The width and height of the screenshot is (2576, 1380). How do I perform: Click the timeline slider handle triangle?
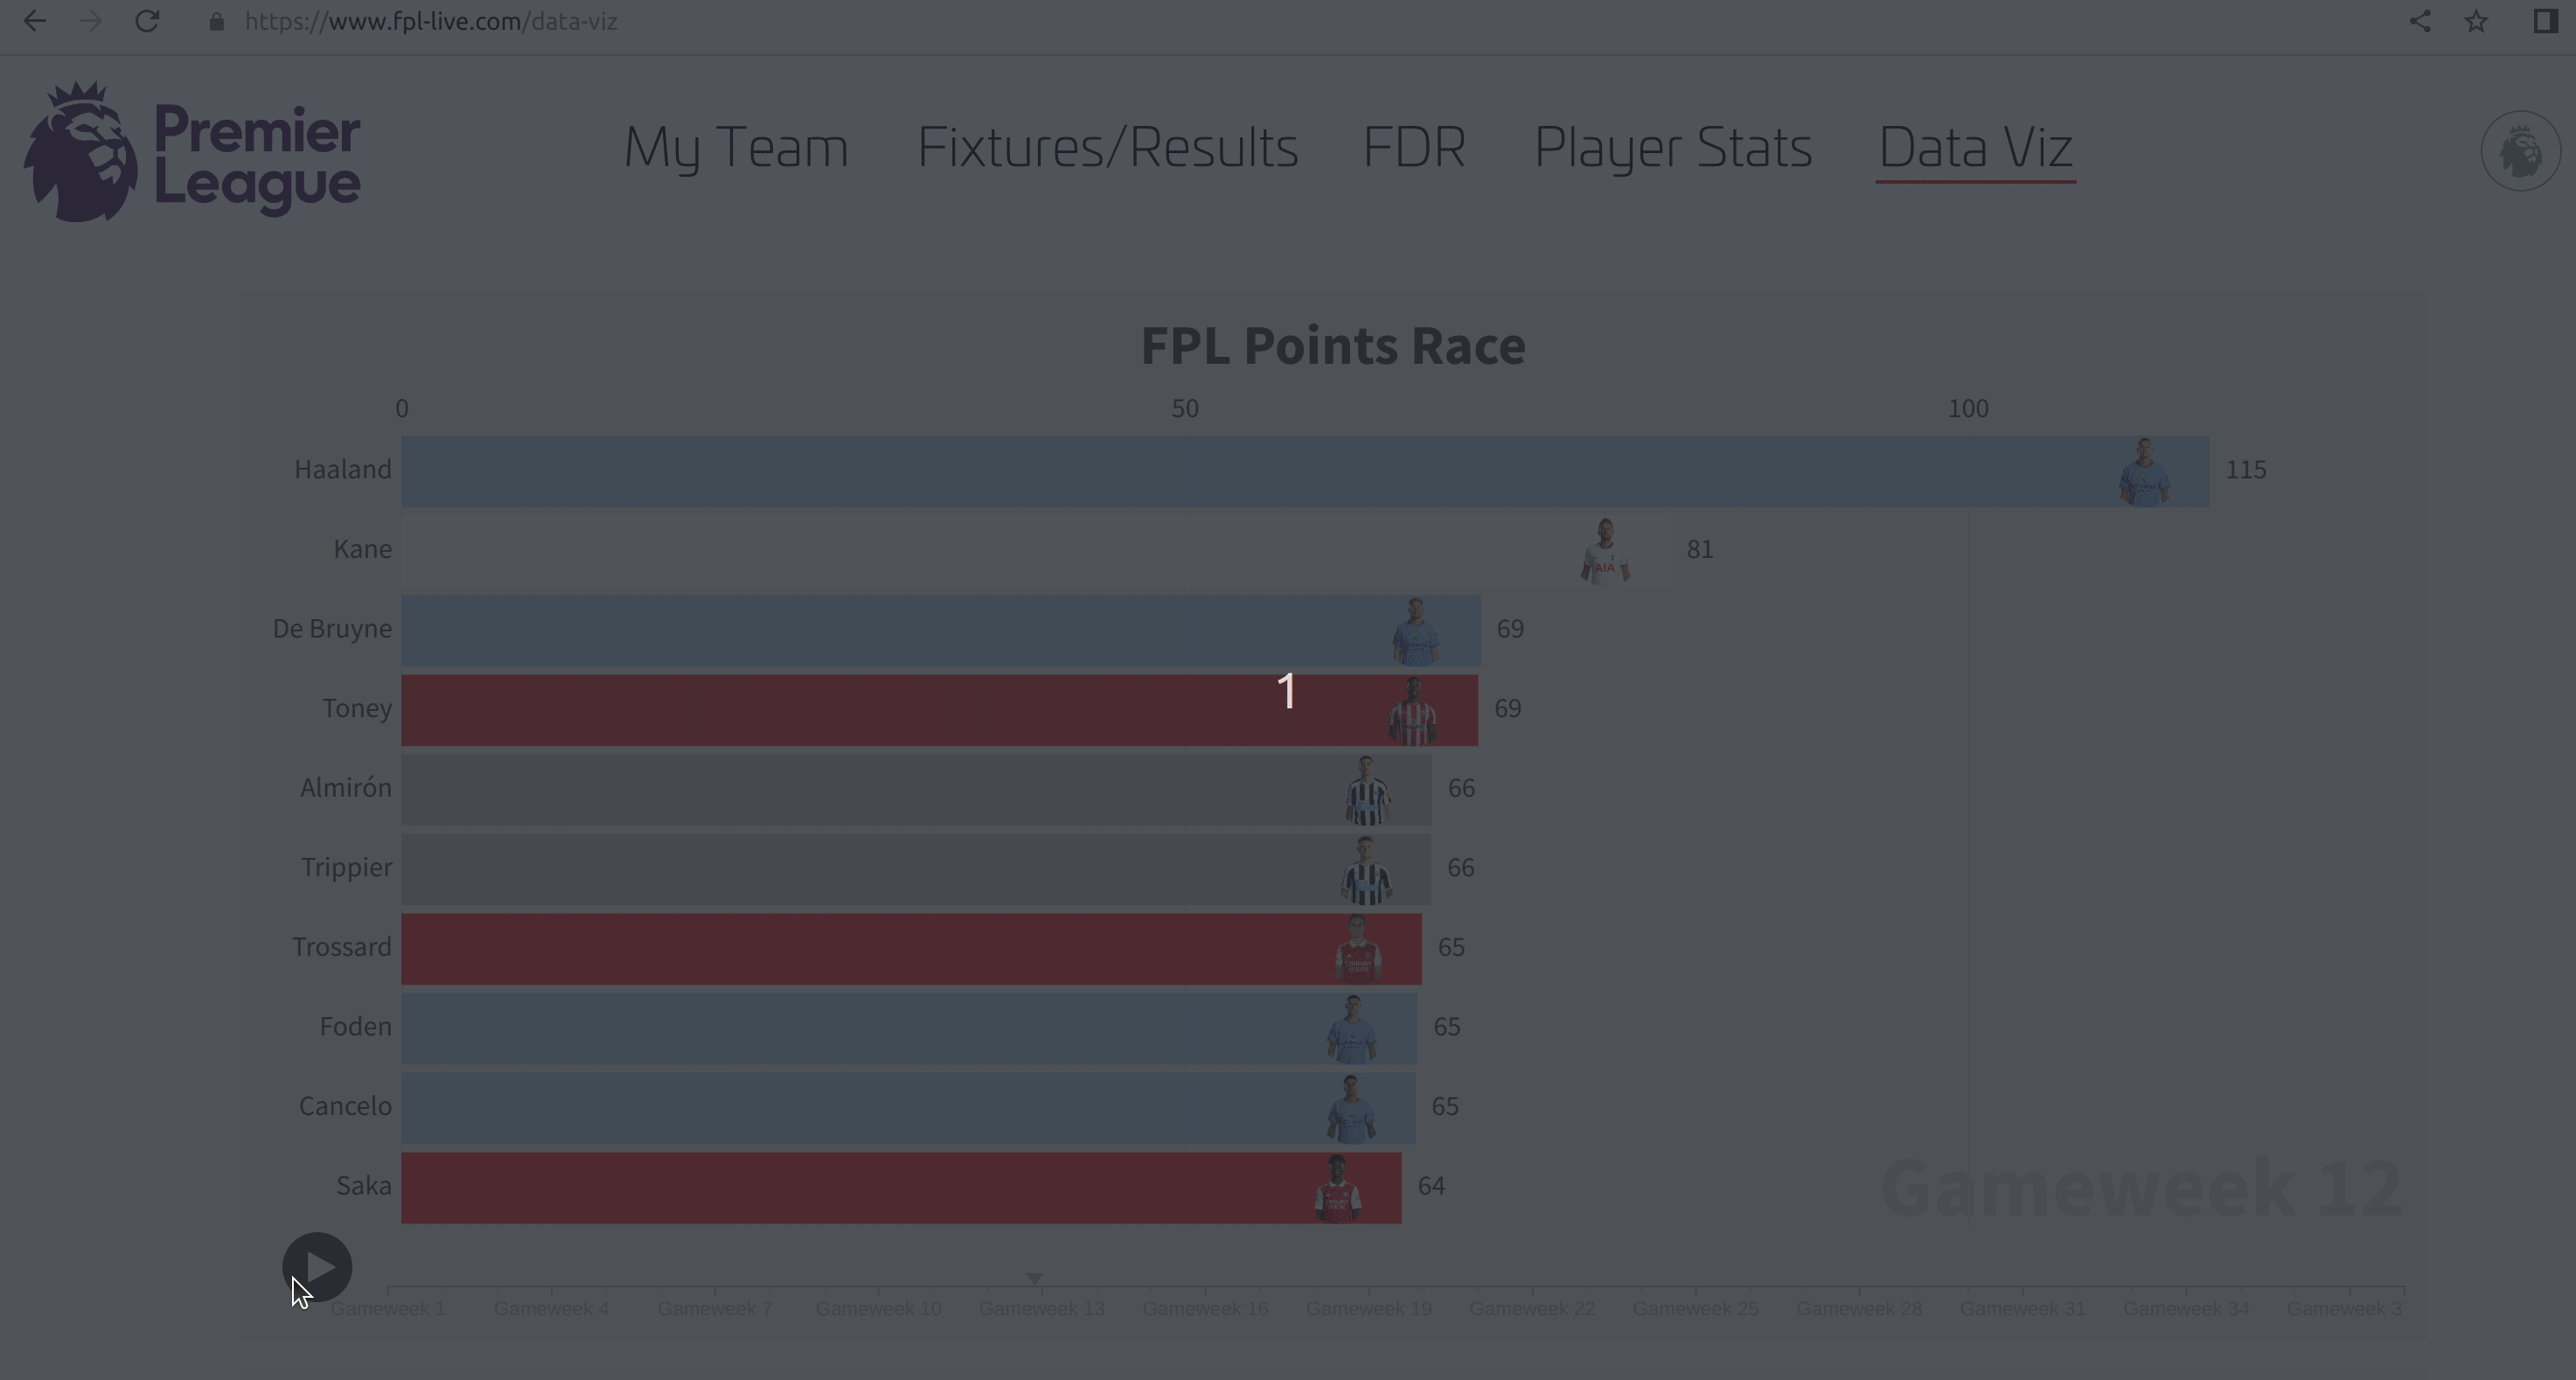(1035, 1278)
